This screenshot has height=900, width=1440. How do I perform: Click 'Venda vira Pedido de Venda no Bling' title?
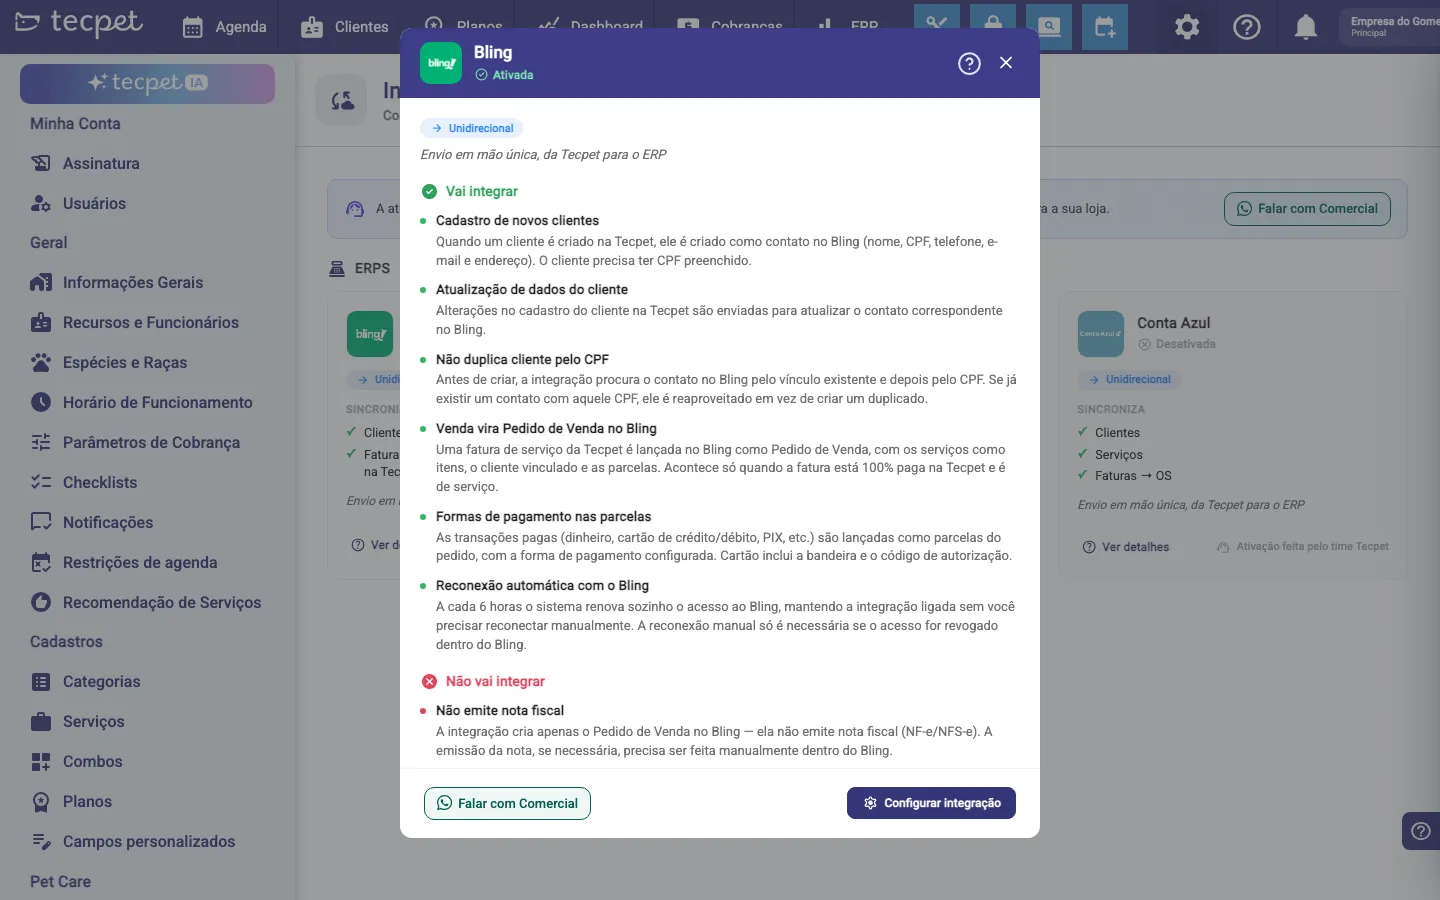coord(546,428)
